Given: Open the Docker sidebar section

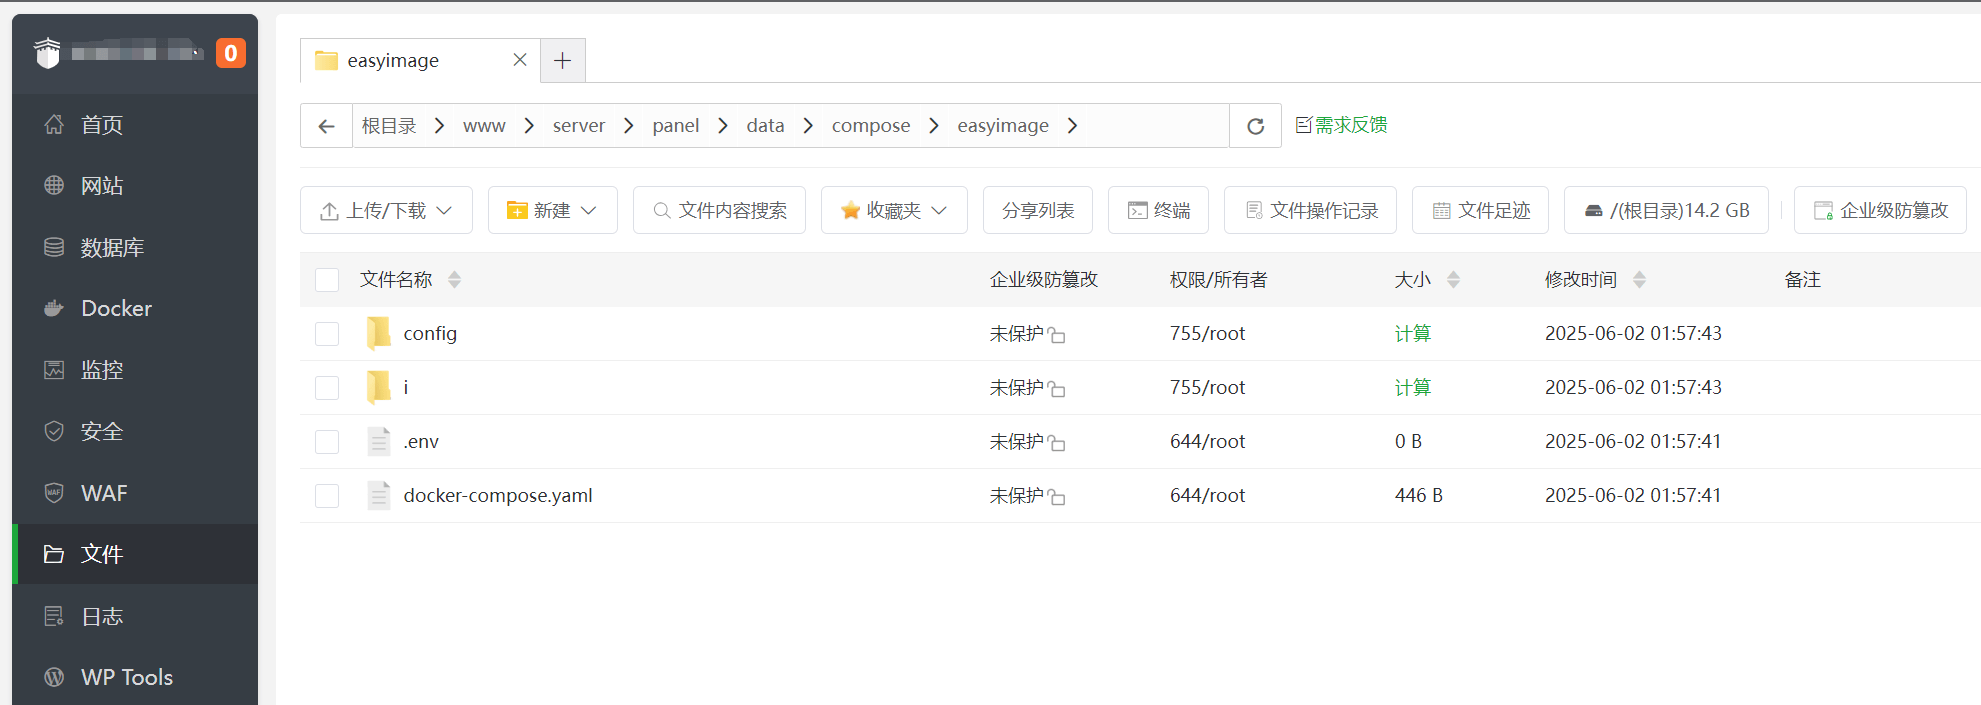Looking at the screenshot, I should [116, 309].
